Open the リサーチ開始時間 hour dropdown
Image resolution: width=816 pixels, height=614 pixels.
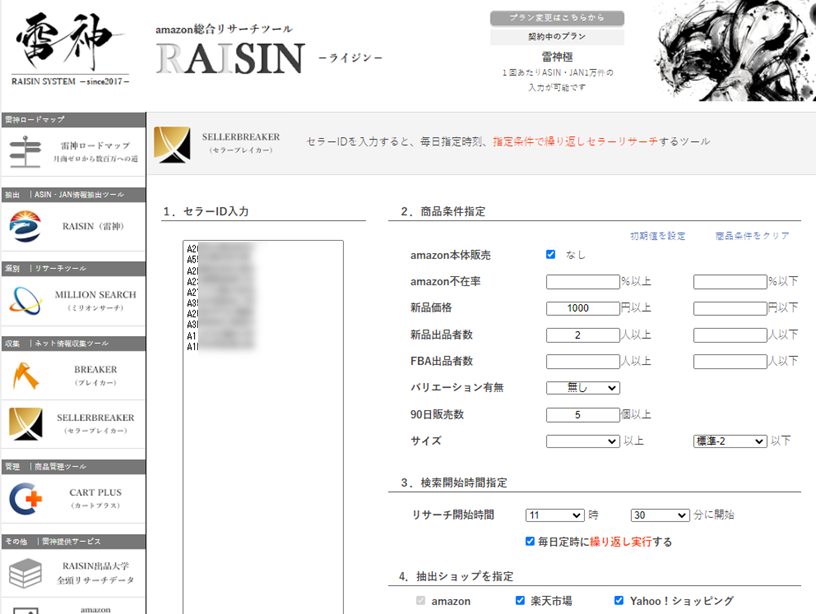pyautogui.click(x=555, y=515)
